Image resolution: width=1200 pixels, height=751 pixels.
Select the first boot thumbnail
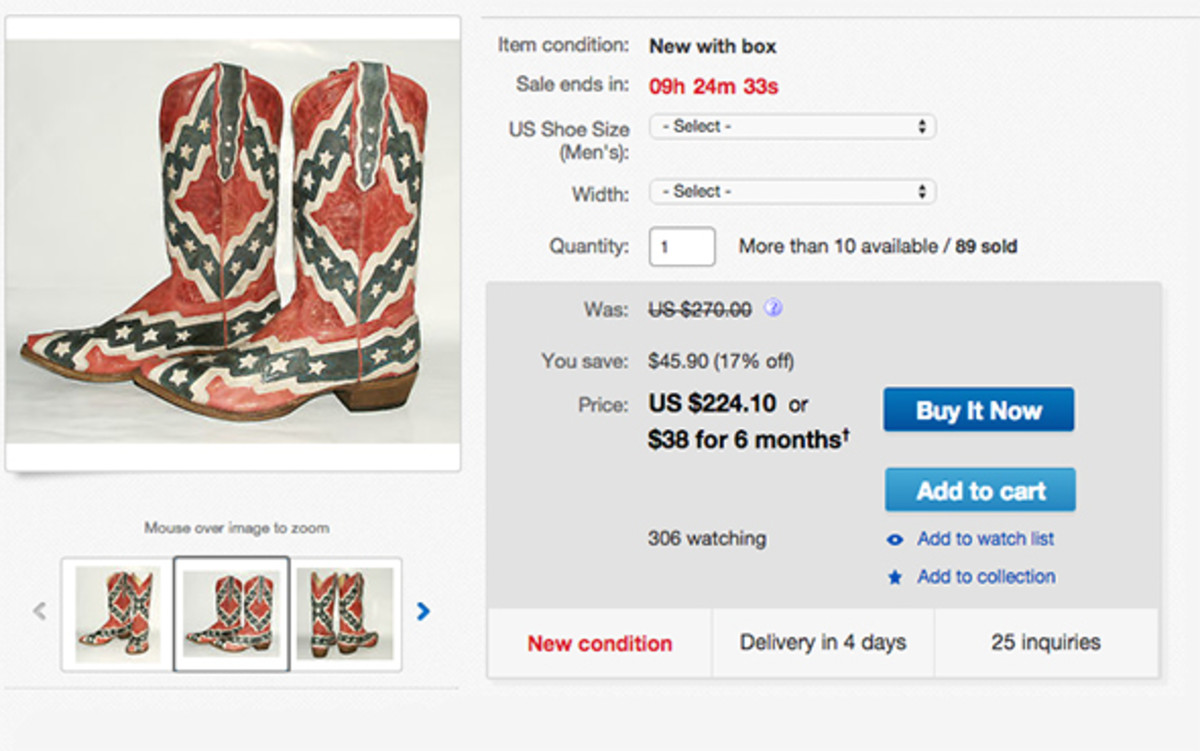click(x=117, y=613)
